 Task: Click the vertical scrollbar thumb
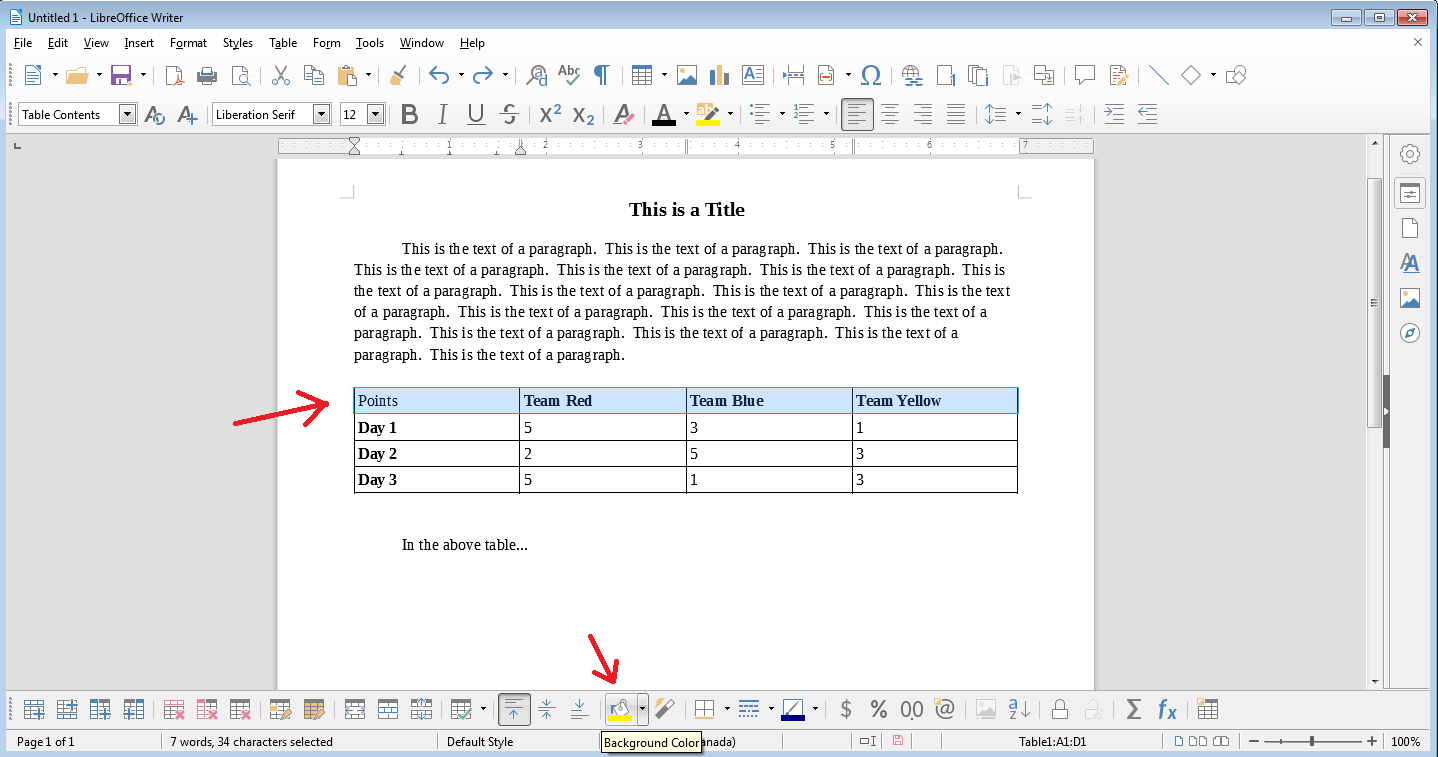[1374, 303]
